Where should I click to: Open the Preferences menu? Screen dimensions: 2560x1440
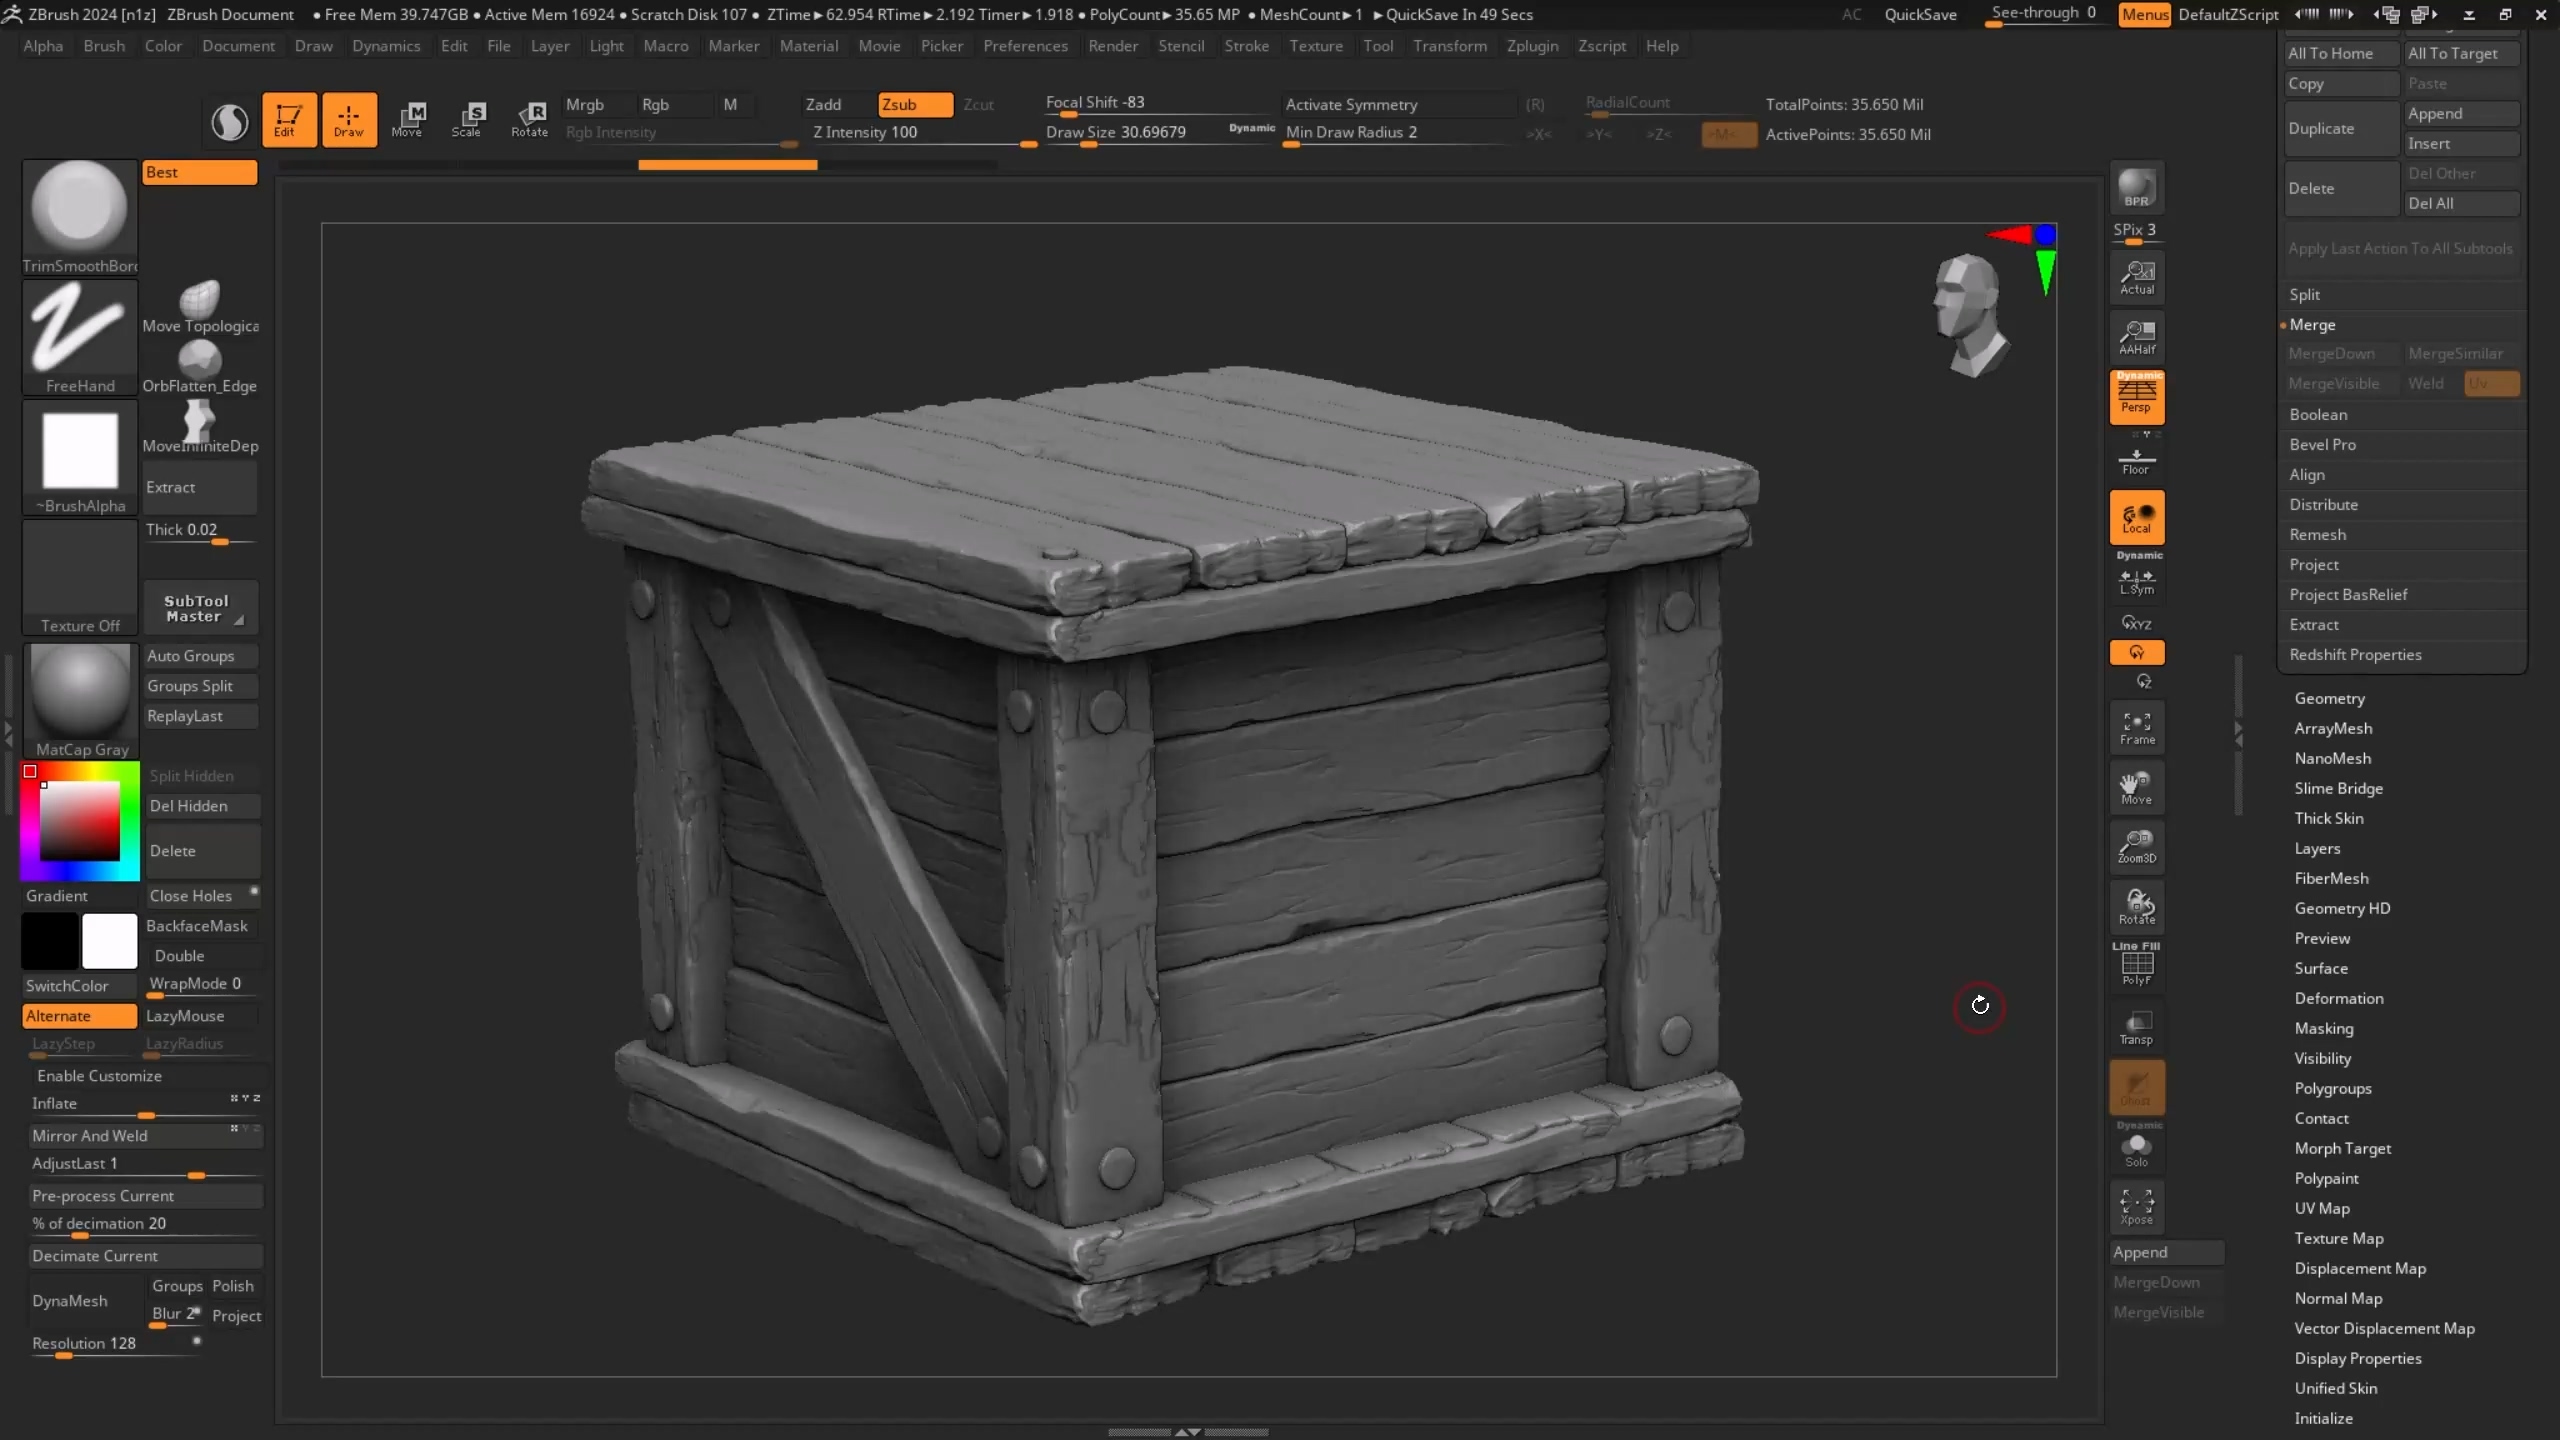tap(1025, 46)
